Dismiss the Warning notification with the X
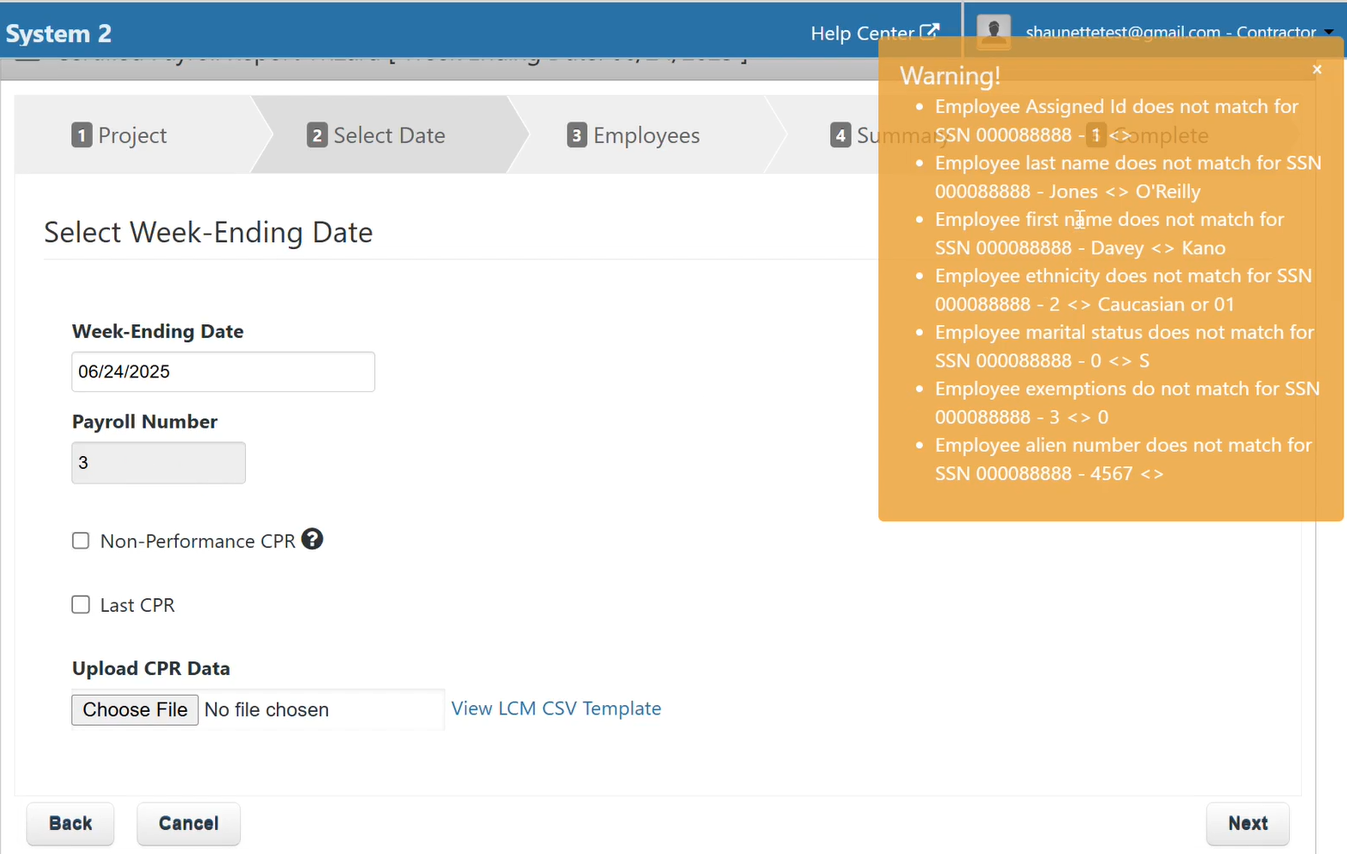The image size is (1347, 854). [1317, 69]
